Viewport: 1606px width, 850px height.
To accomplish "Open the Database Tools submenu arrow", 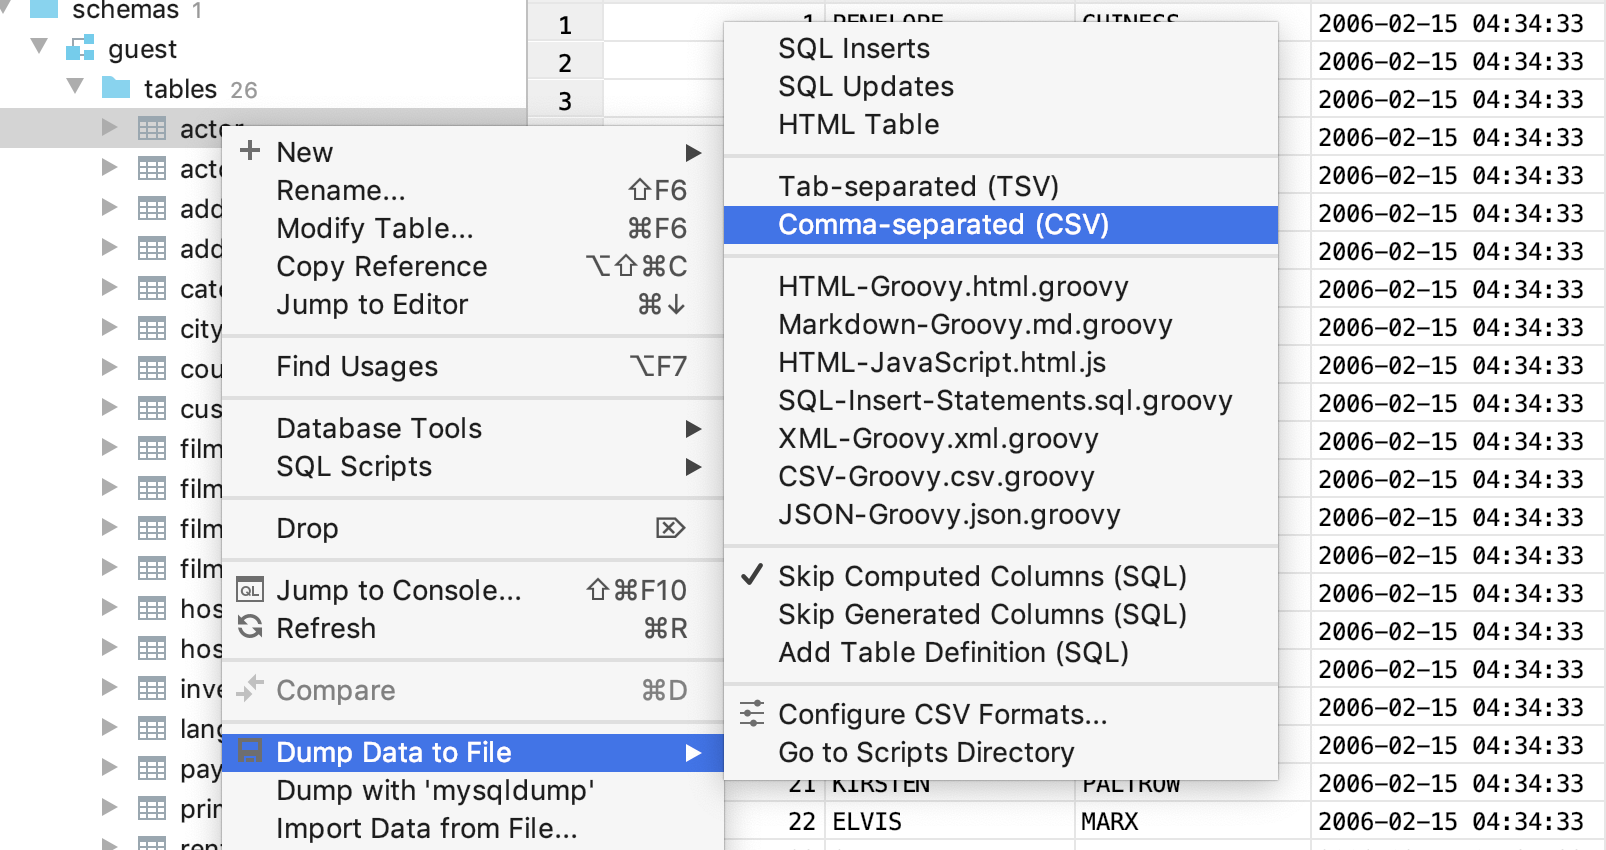I will click(693, 429).
